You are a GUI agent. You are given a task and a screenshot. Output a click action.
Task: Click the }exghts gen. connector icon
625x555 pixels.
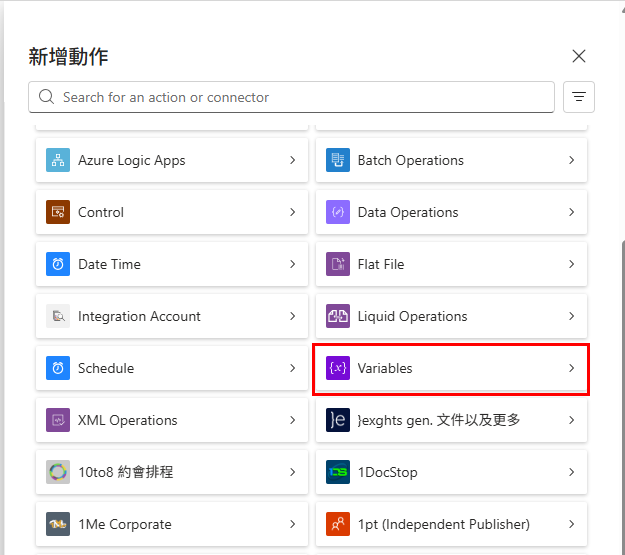click(338, 420)
